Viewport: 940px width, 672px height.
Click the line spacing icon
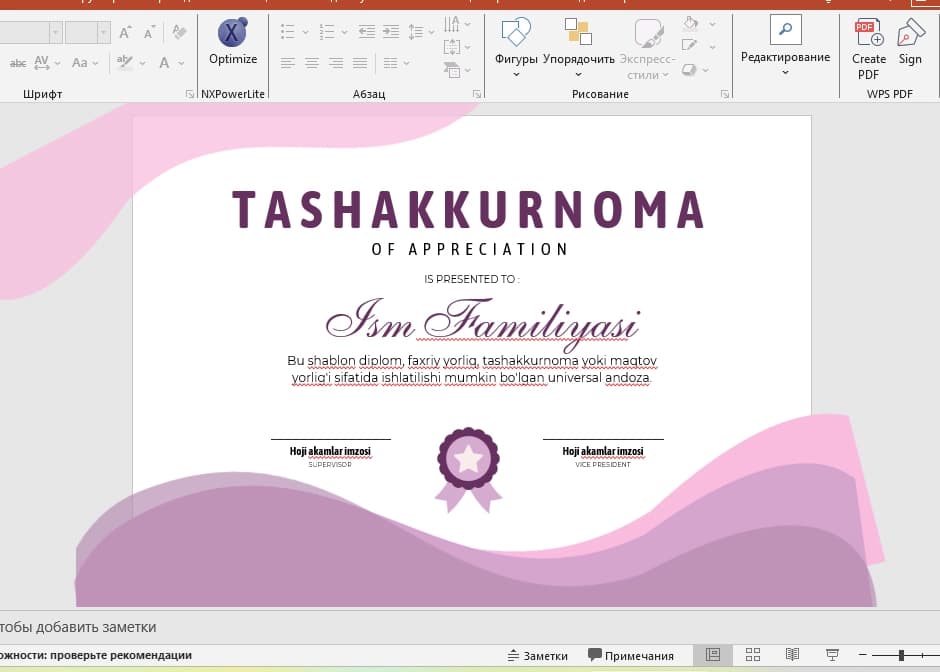click(415, 31)
